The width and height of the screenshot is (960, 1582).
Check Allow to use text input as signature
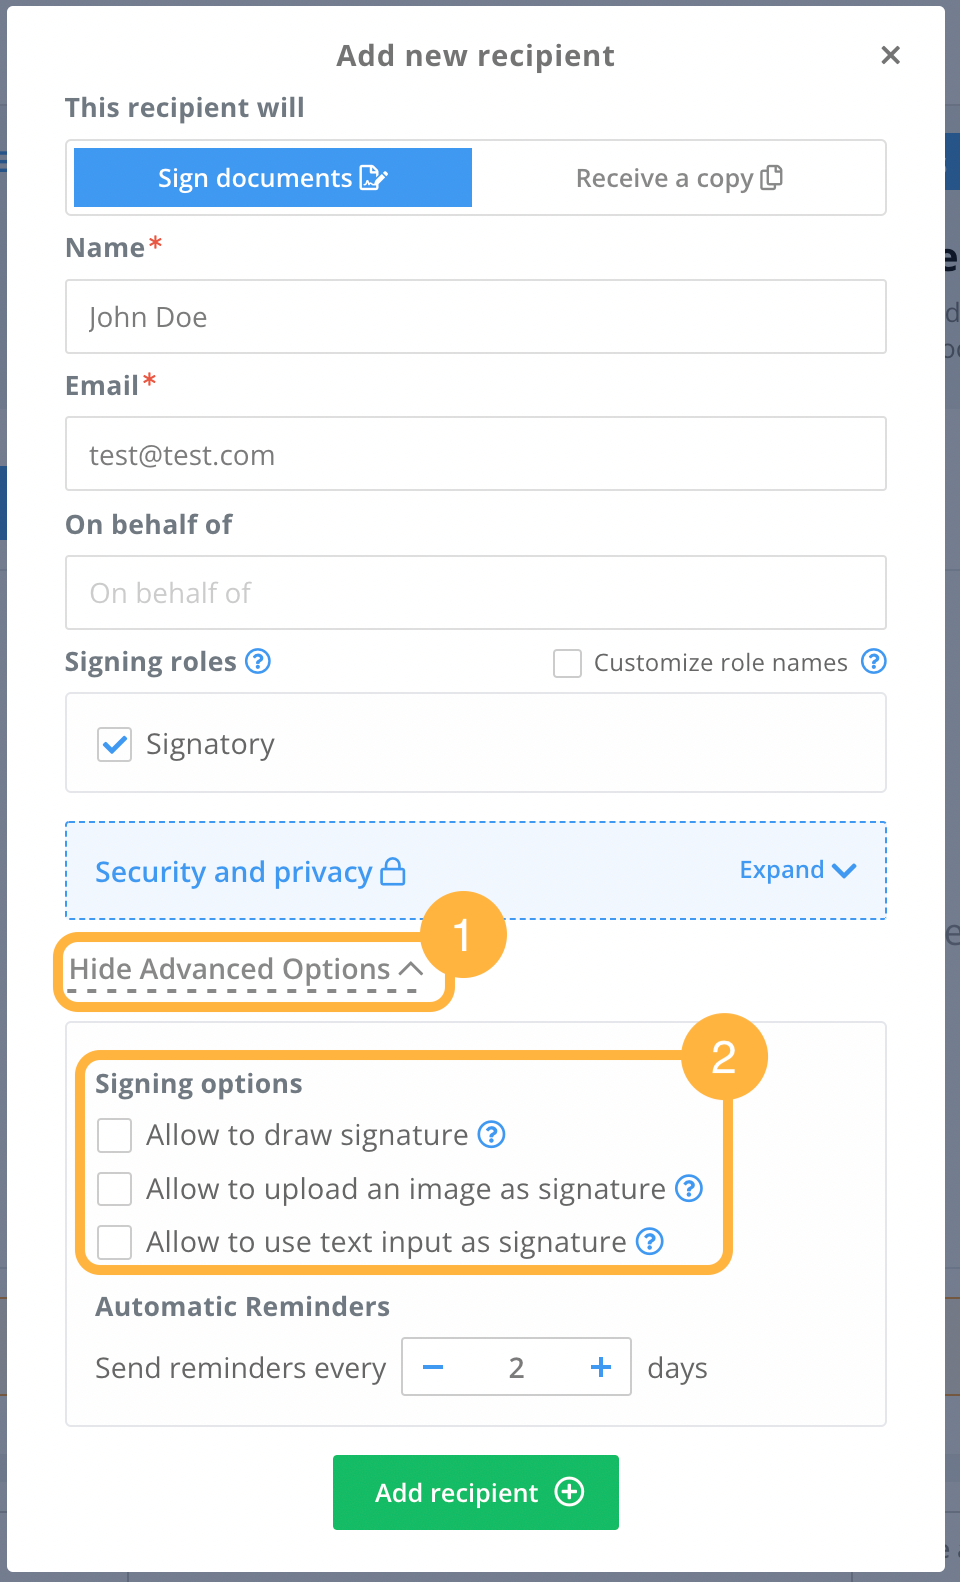point(114,1242)
